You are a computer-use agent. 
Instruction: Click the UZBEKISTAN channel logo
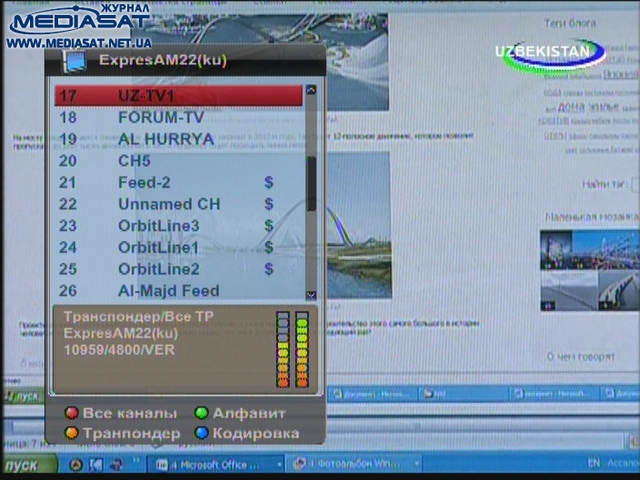pyautogui.click(x=550, y=54)
